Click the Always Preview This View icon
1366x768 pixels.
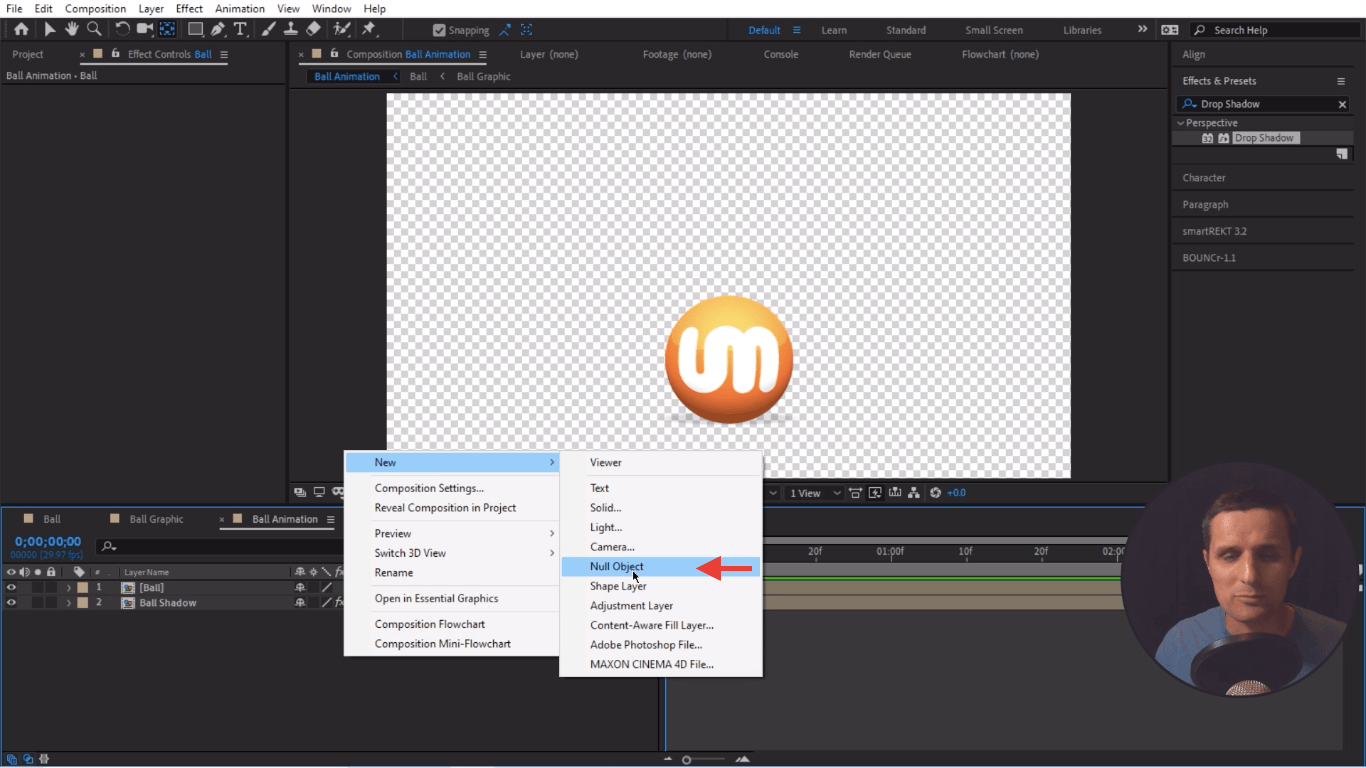click(299, 492)
